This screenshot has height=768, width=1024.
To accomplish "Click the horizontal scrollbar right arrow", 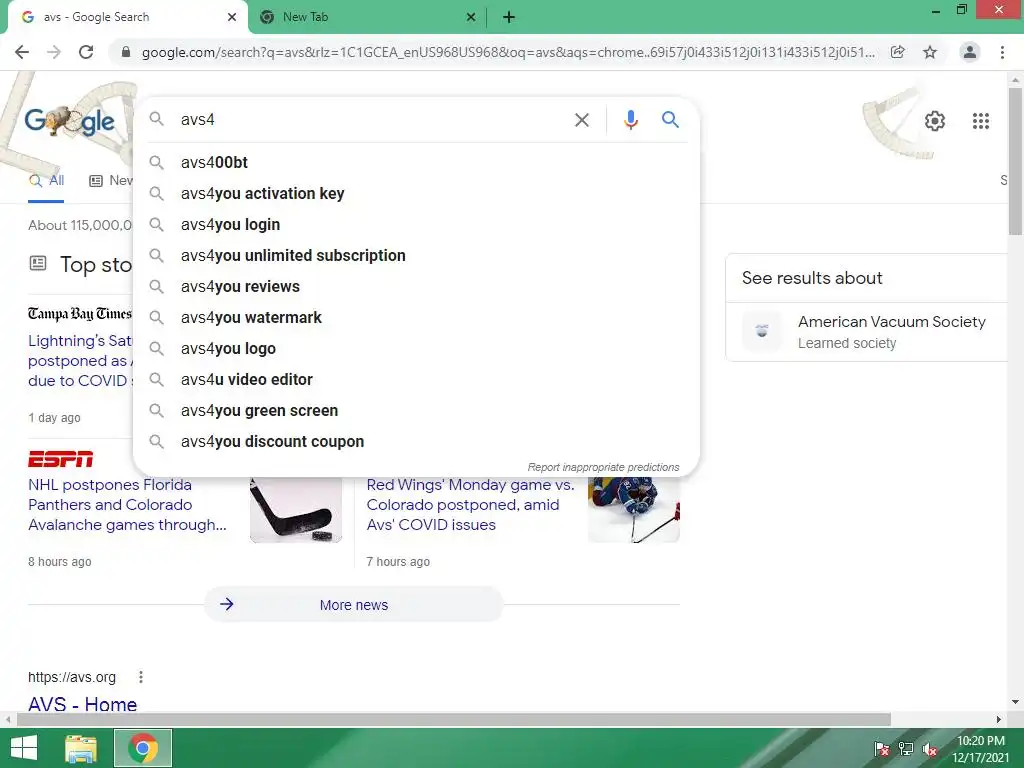I will [x=998, y=719].
